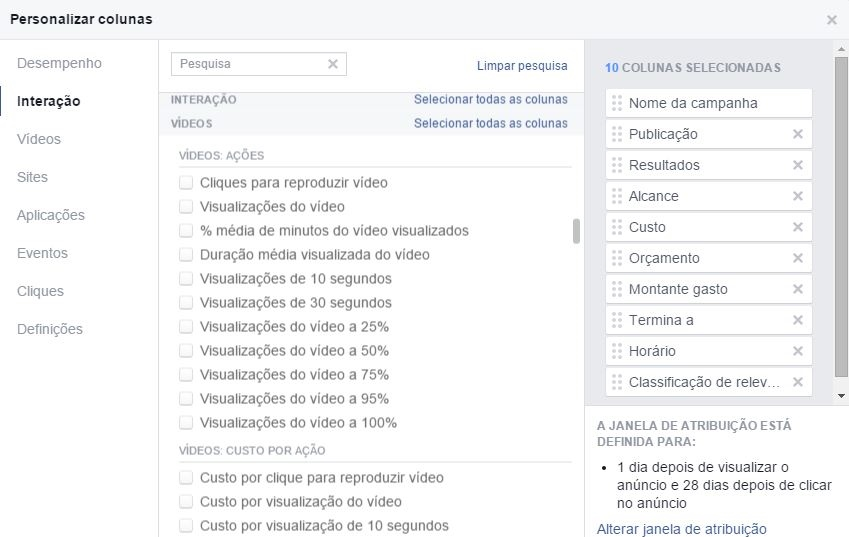Grab the drag handle of Montante gasto
The width and height of the screenshot is (849, 537).
tap(617, 289)
